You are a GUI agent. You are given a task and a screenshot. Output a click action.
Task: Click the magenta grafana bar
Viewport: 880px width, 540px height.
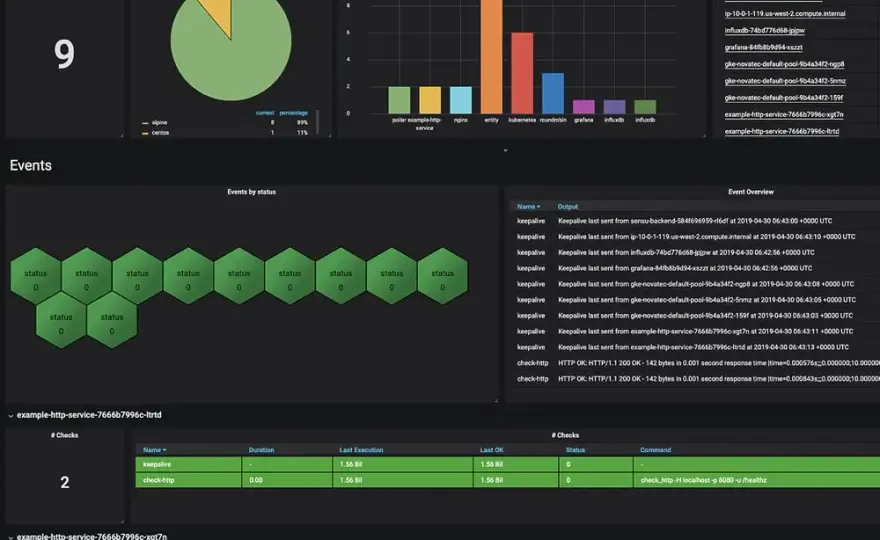(x=584, y=107)
